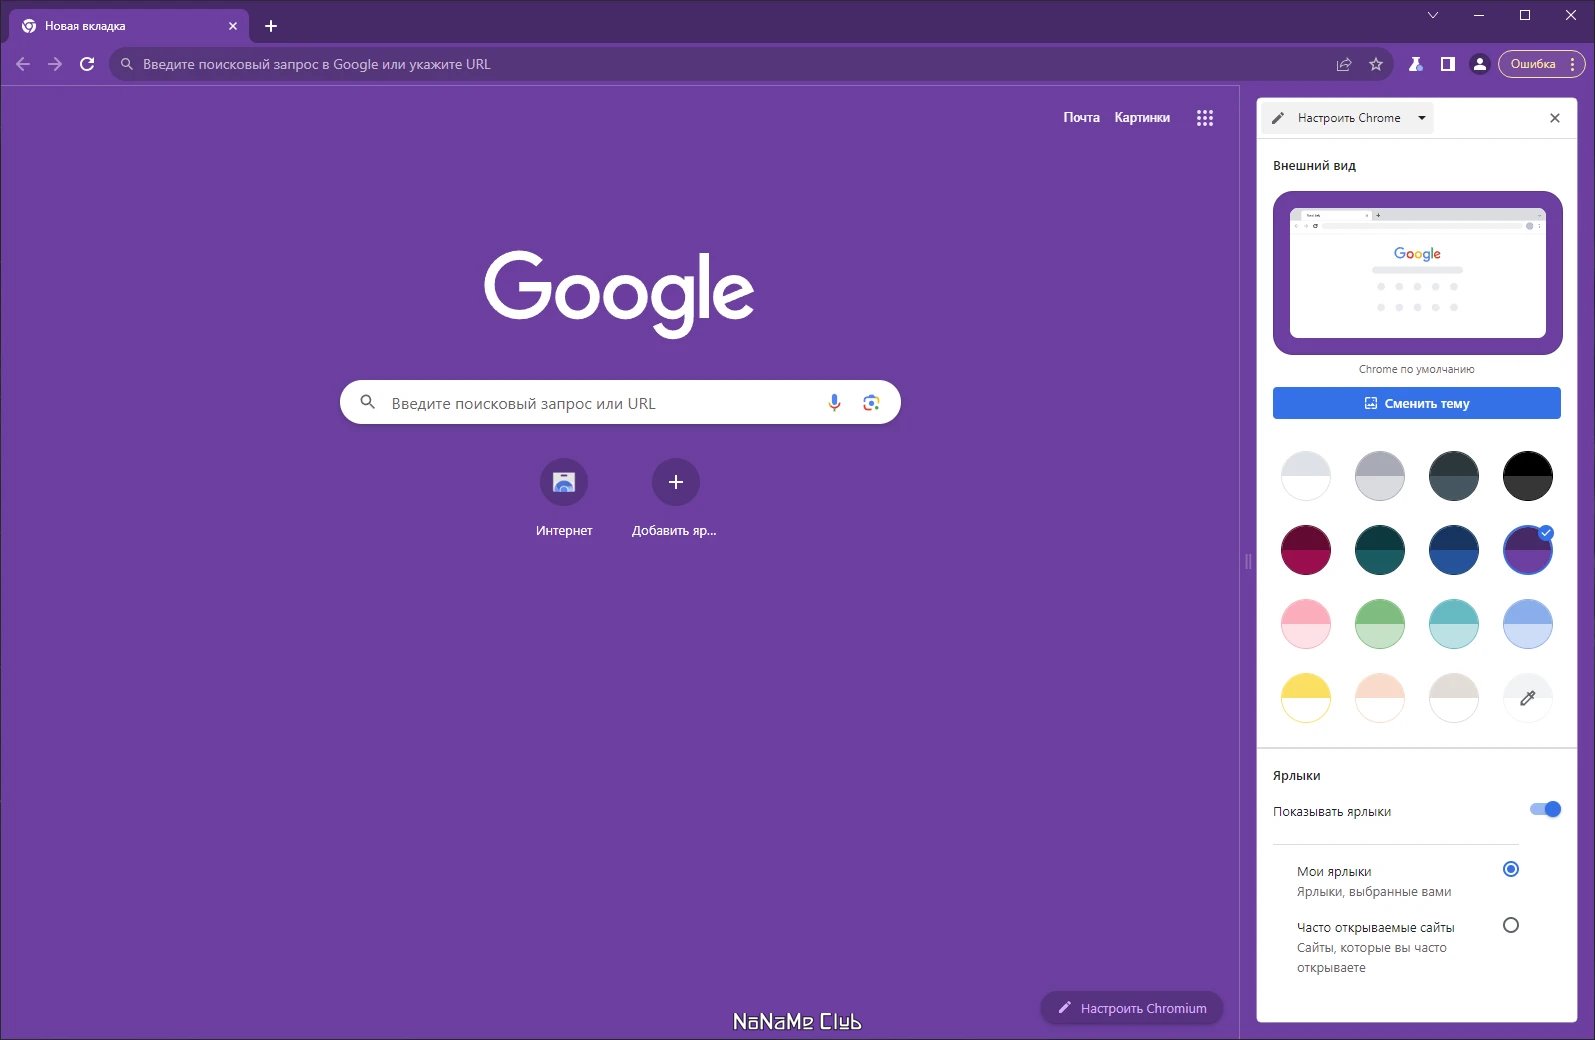This screenshot has height=1040, width=1595.
Task: Click the Google search box on page
Action: coord(620,403)
